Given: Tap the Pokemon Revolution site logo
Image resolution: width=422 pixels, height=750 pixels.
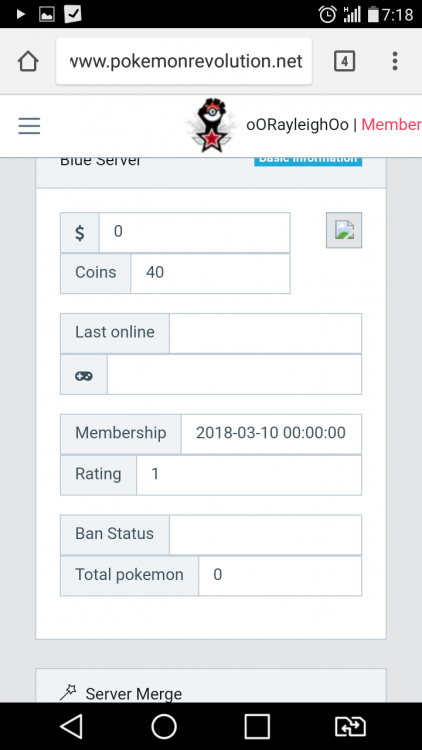Looking at the screenshot, I should (x=211, y=125).
